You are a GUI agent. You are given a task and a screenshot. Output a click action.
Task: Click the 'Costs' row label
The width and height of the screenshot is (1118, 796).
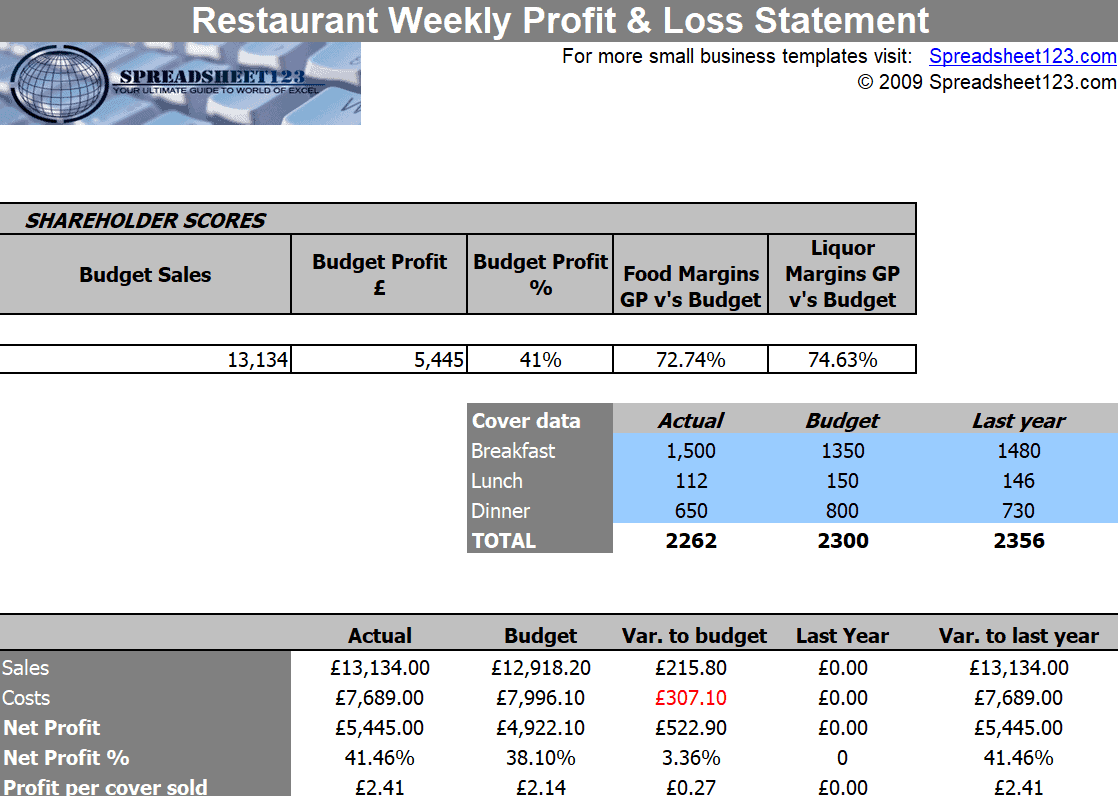pos(26,698)
